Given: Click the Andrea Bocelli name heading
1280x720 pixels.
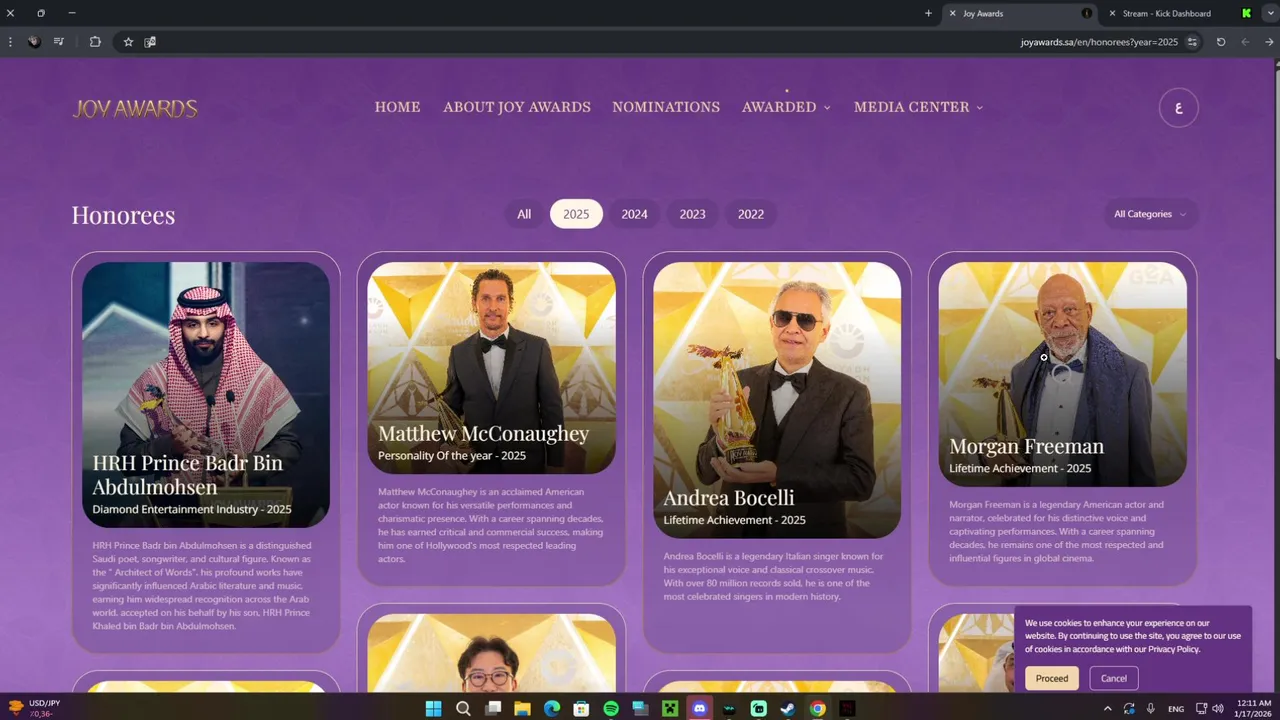Looking at the screenshot, I should click(729, 498).
